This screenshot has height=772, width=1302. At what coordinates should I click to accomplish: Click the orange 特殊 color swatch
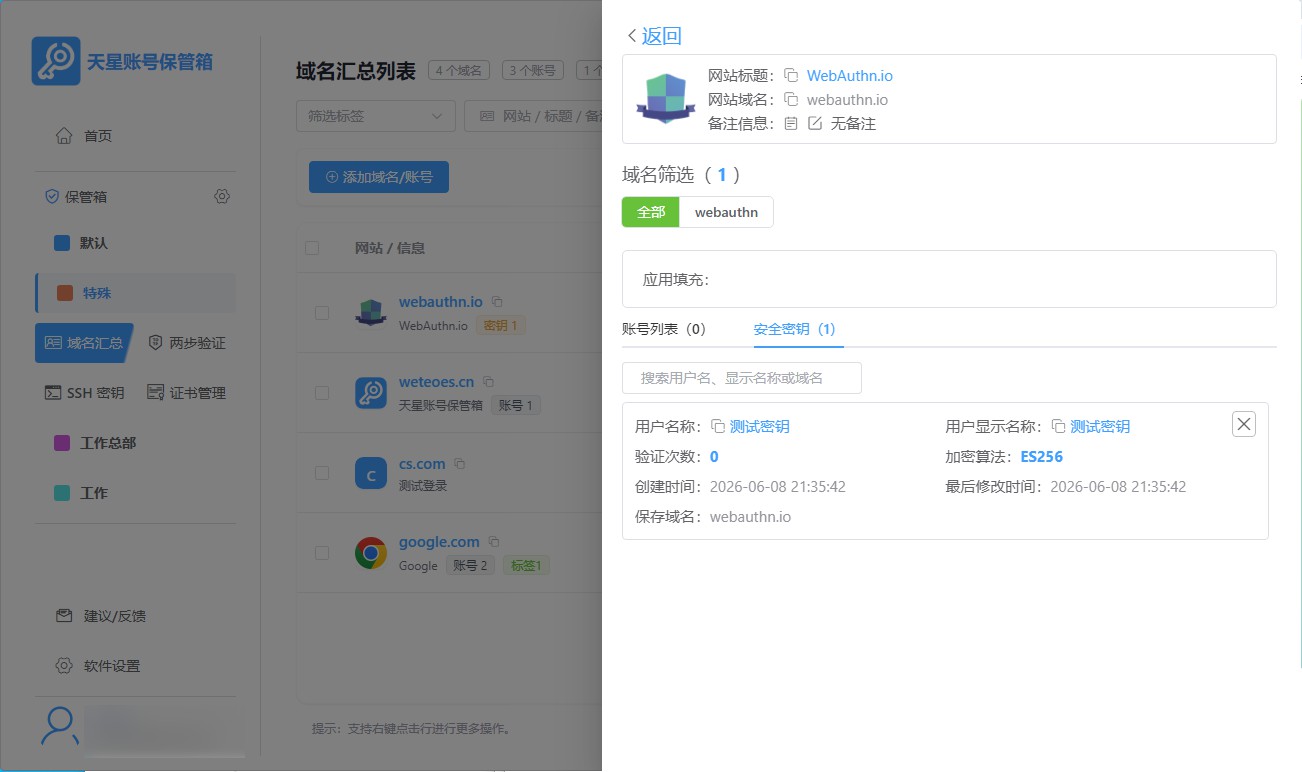(65, 293)
